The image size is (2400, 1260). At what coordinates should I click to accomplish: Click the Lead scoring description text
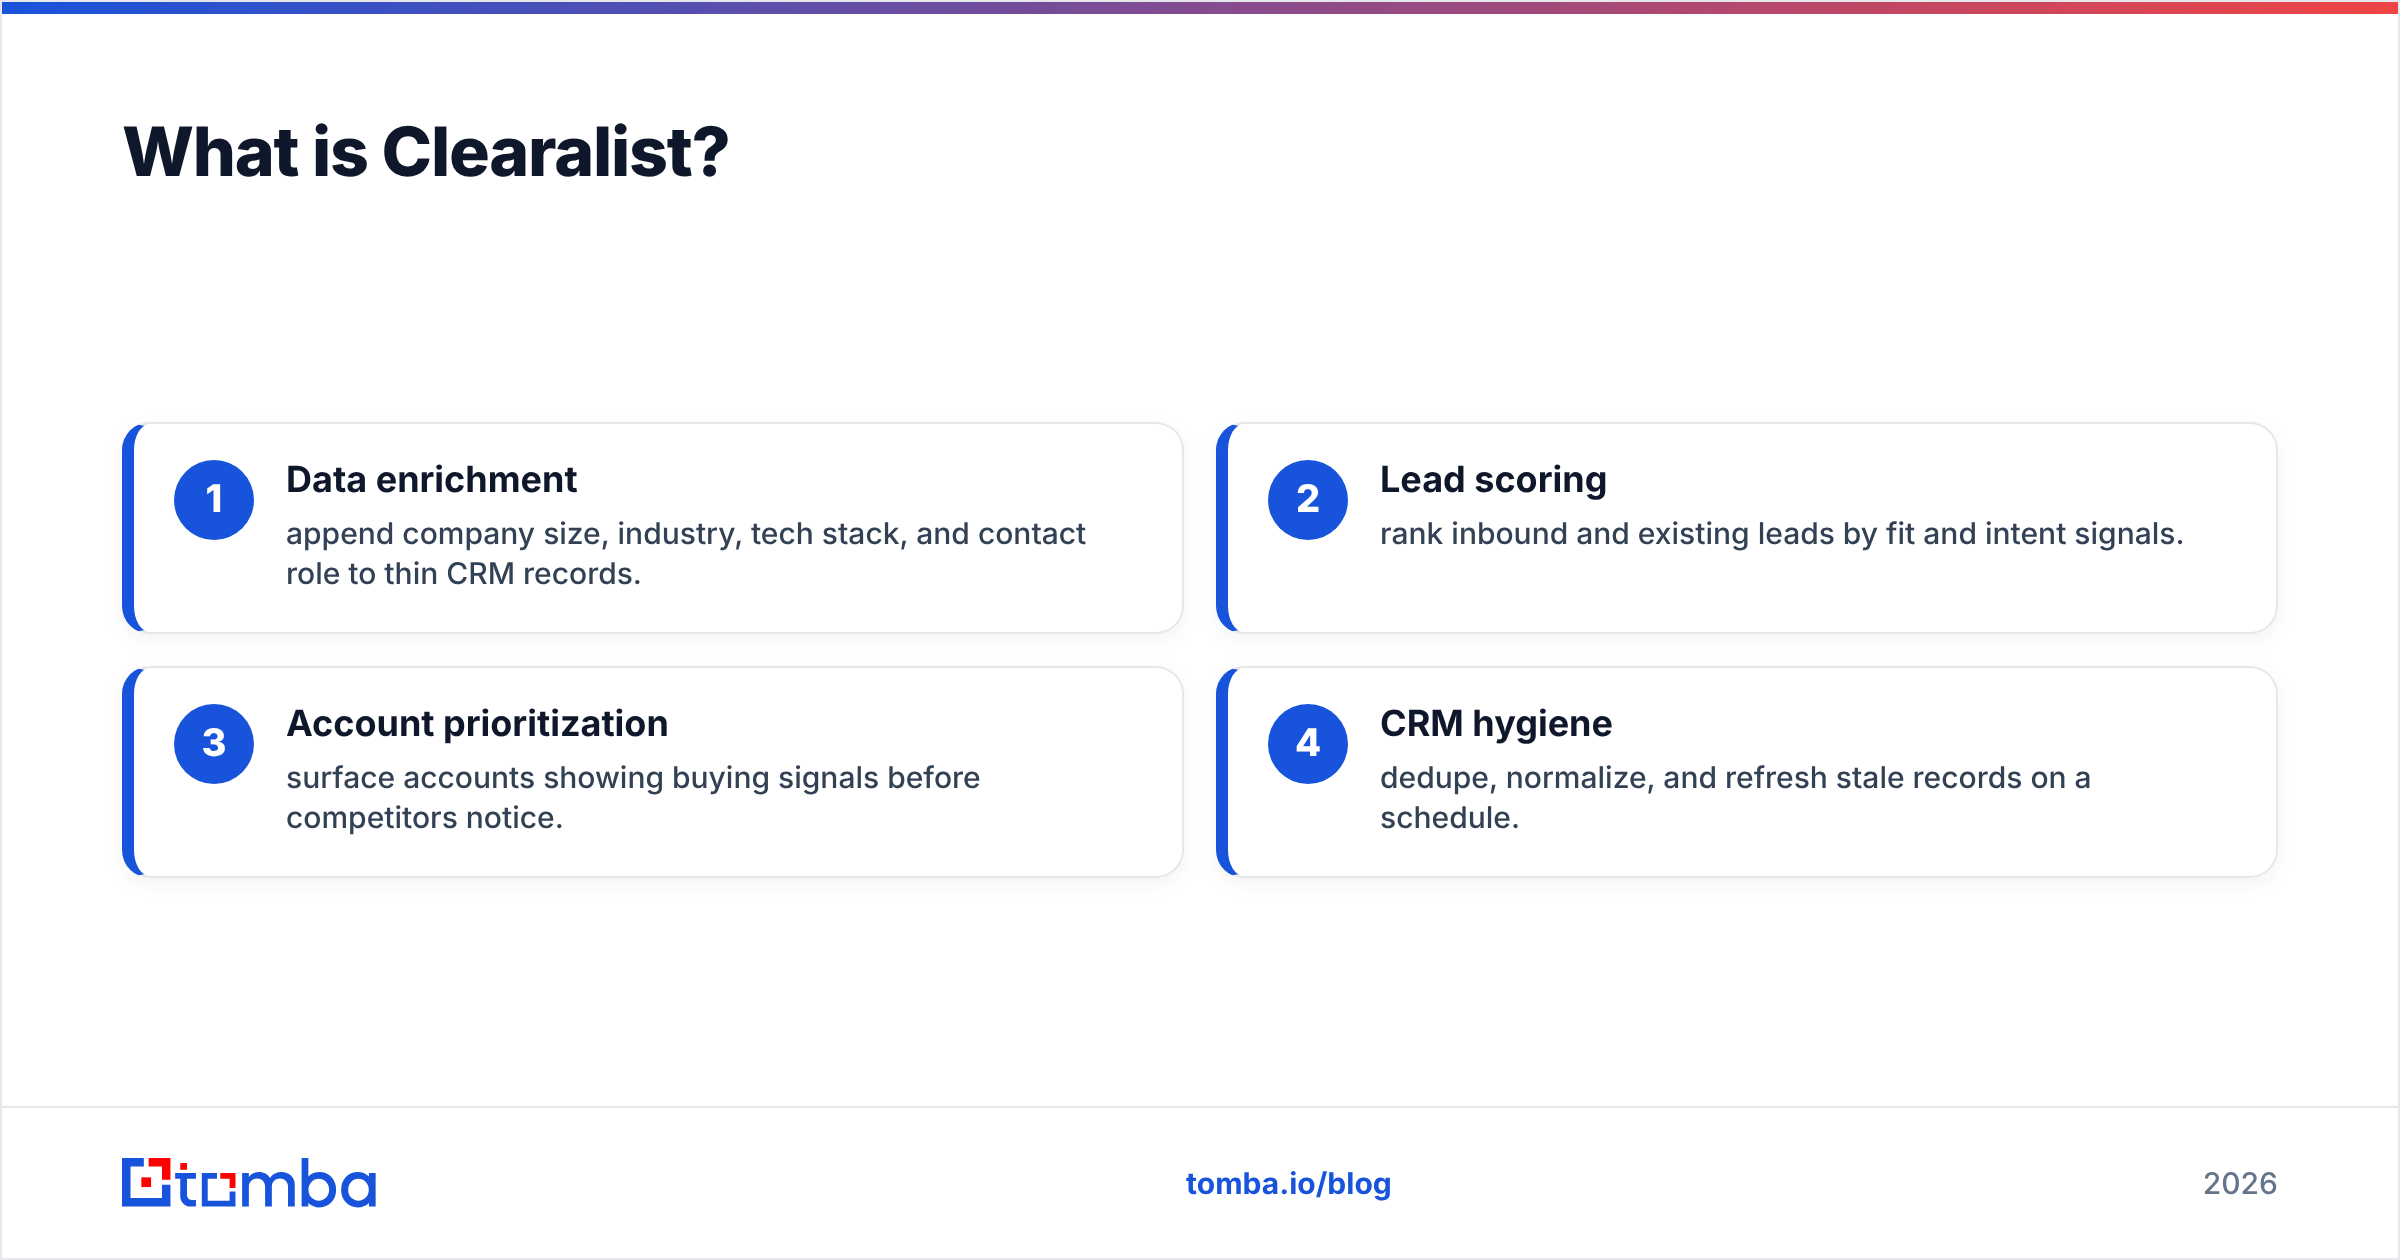pos(1781,534)
